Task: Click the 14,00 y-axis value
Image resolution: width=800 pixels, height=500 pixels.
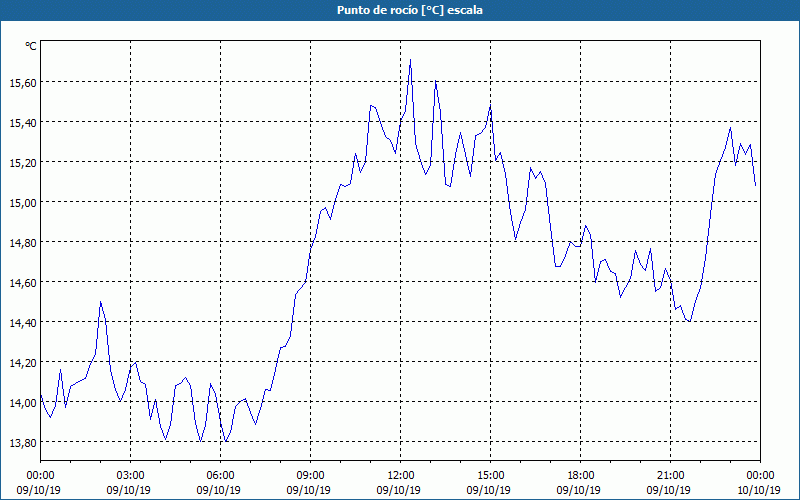Action: (x=23, y=403)
